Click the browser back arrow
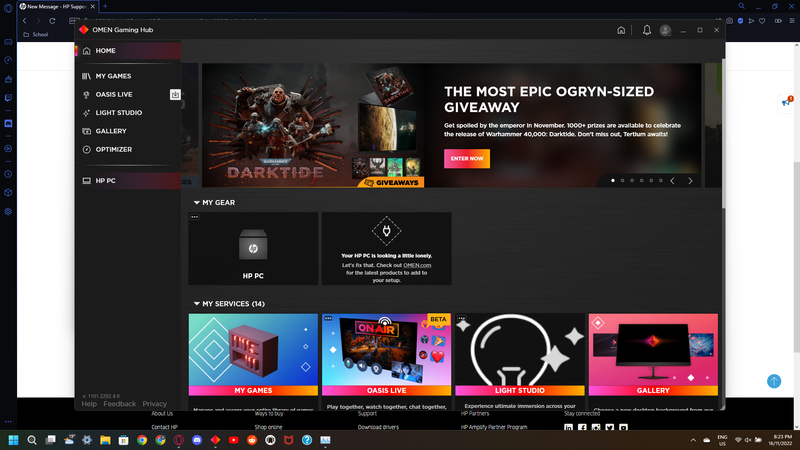Viewport: 800px width, 450px height. (x=24, y=21)
